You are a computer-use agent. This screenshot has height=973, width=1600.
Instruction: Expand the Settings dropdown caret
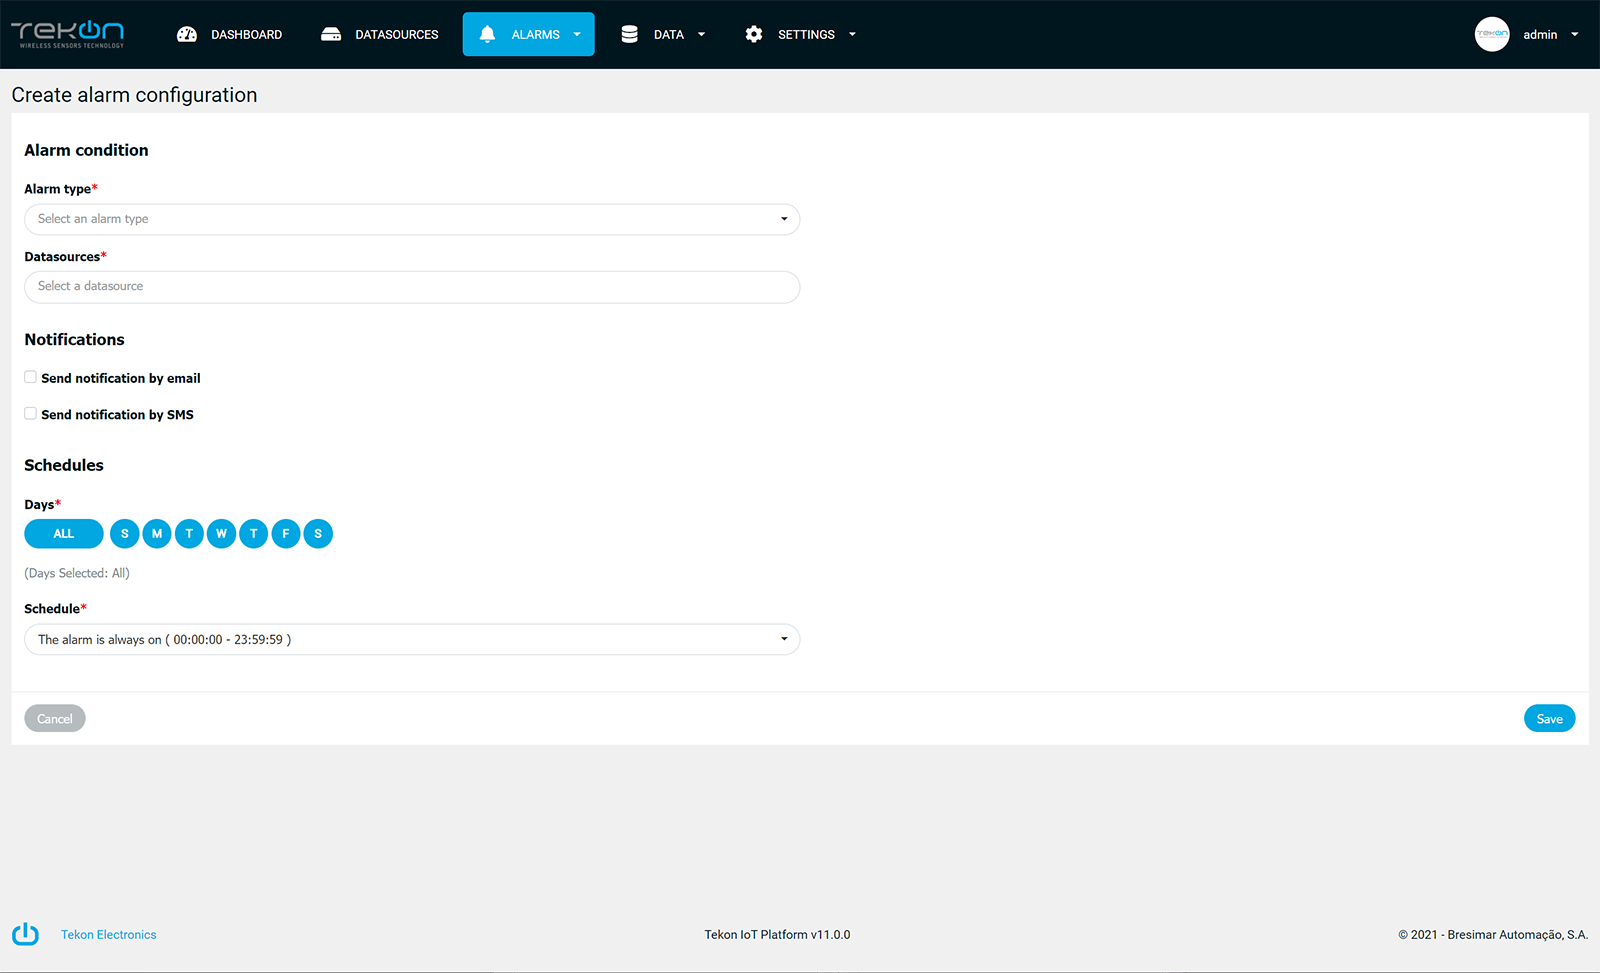[x=852, y=34]
